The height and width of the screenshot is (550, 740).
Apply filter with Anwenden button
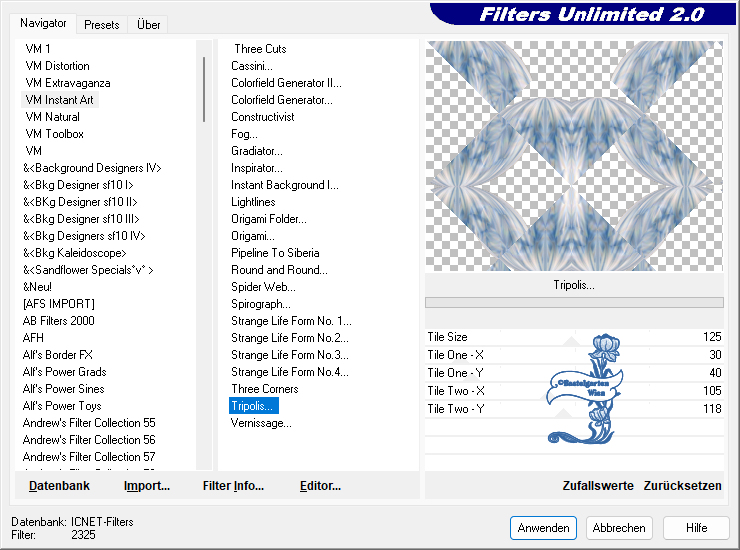[543, 528]
